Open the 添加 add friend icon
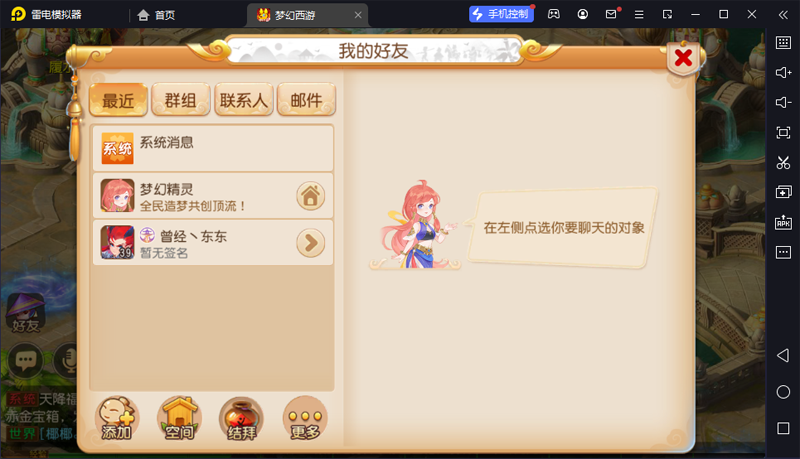Image resolution: width=800 pixels, height=459 pixels. (117, 418)
